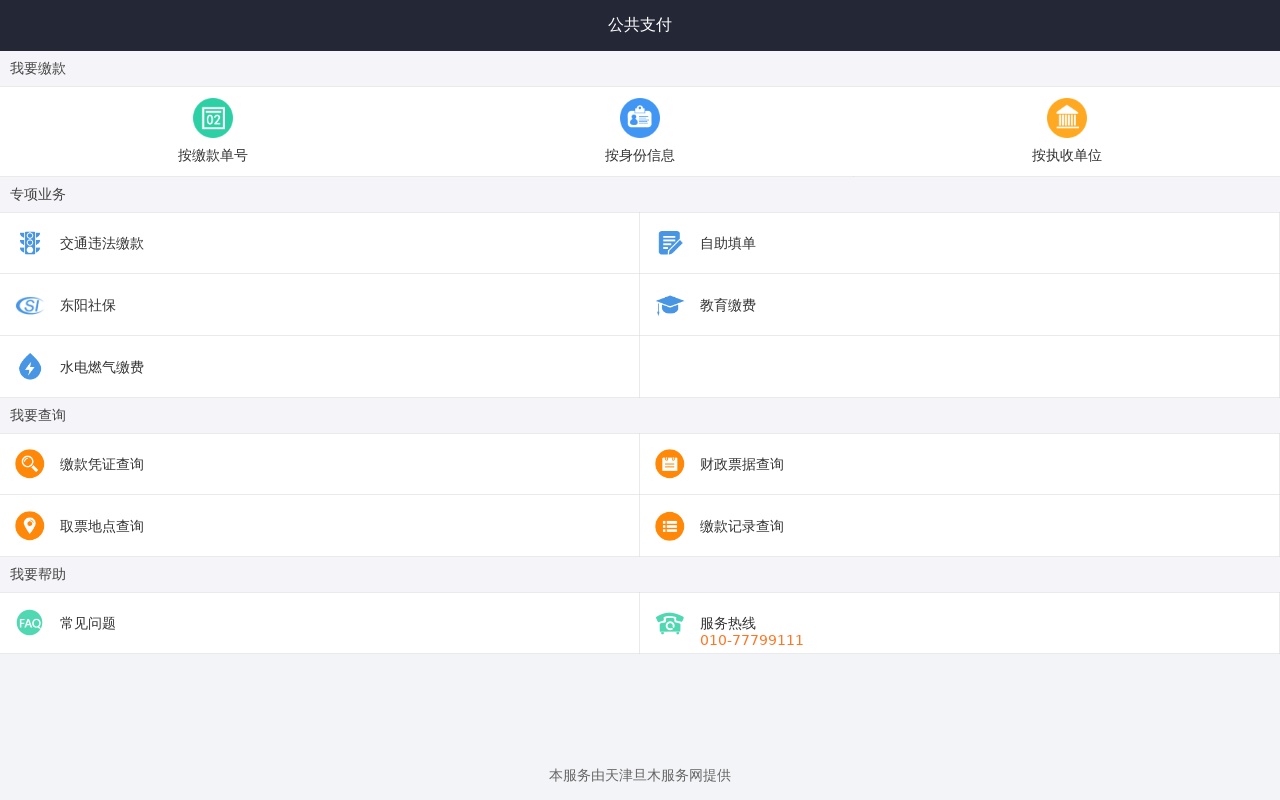Viewport: 1280px width, 800px height.
Task: Choose the 按执收单位 orange bank building icon
Action: coord(1067,118)
